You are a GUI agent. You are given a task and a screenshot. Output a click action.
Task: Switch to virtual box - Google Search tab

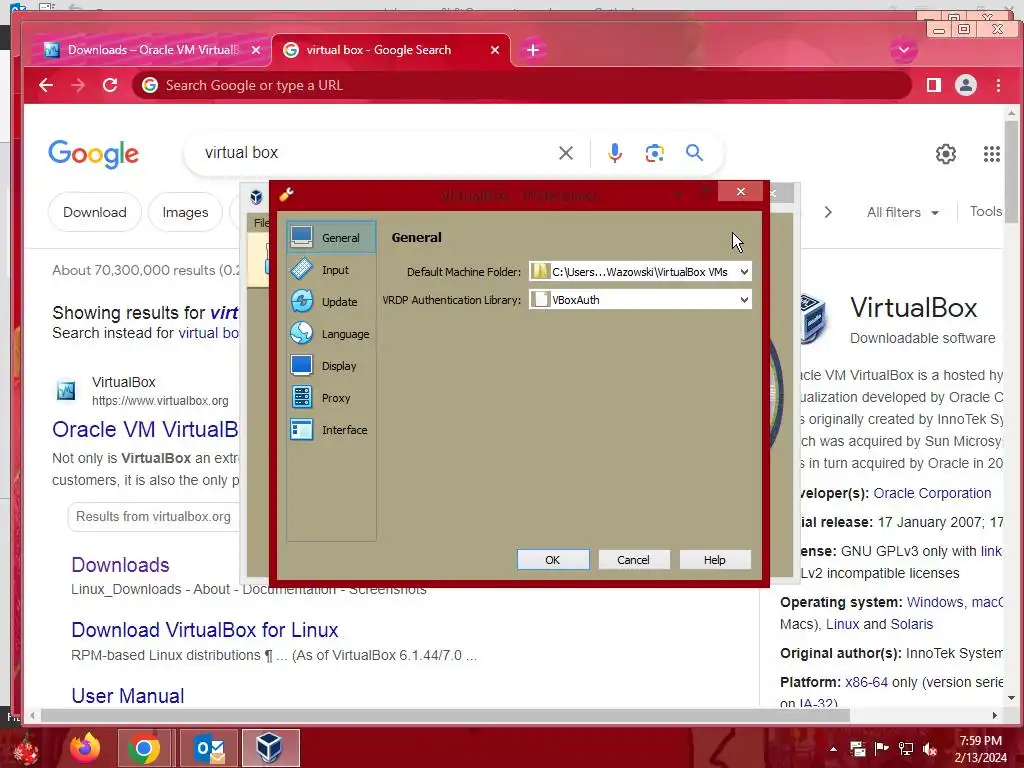pyautogui.click(x=379, y=50)
